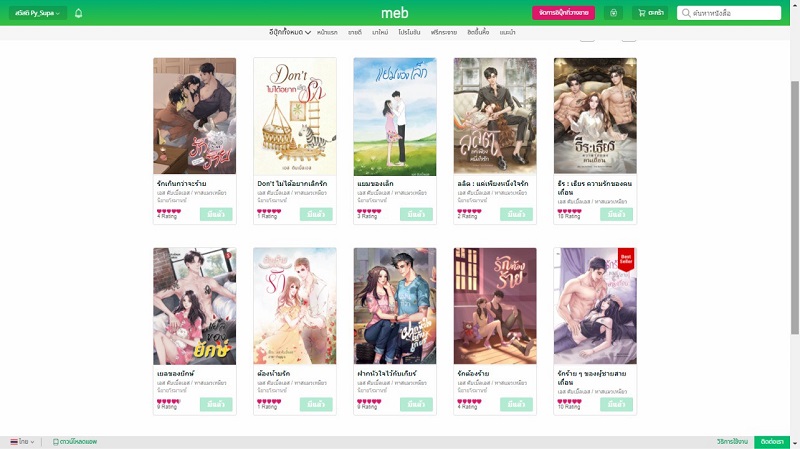Open the notification bell icon

pyautogui.click(x=79, y=13)
